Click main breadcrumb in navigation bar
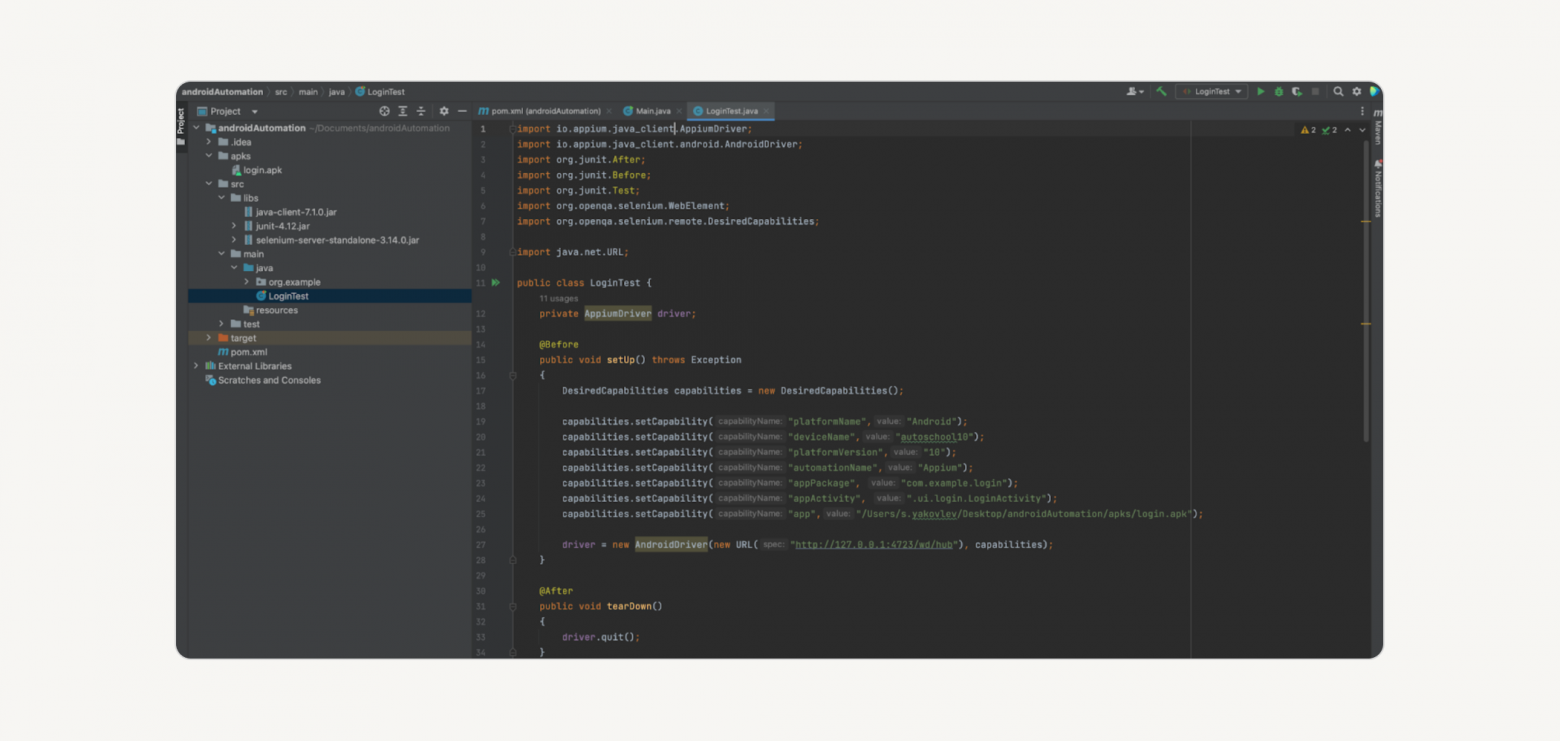This screenshot has height=741, width=1560. 308,92
